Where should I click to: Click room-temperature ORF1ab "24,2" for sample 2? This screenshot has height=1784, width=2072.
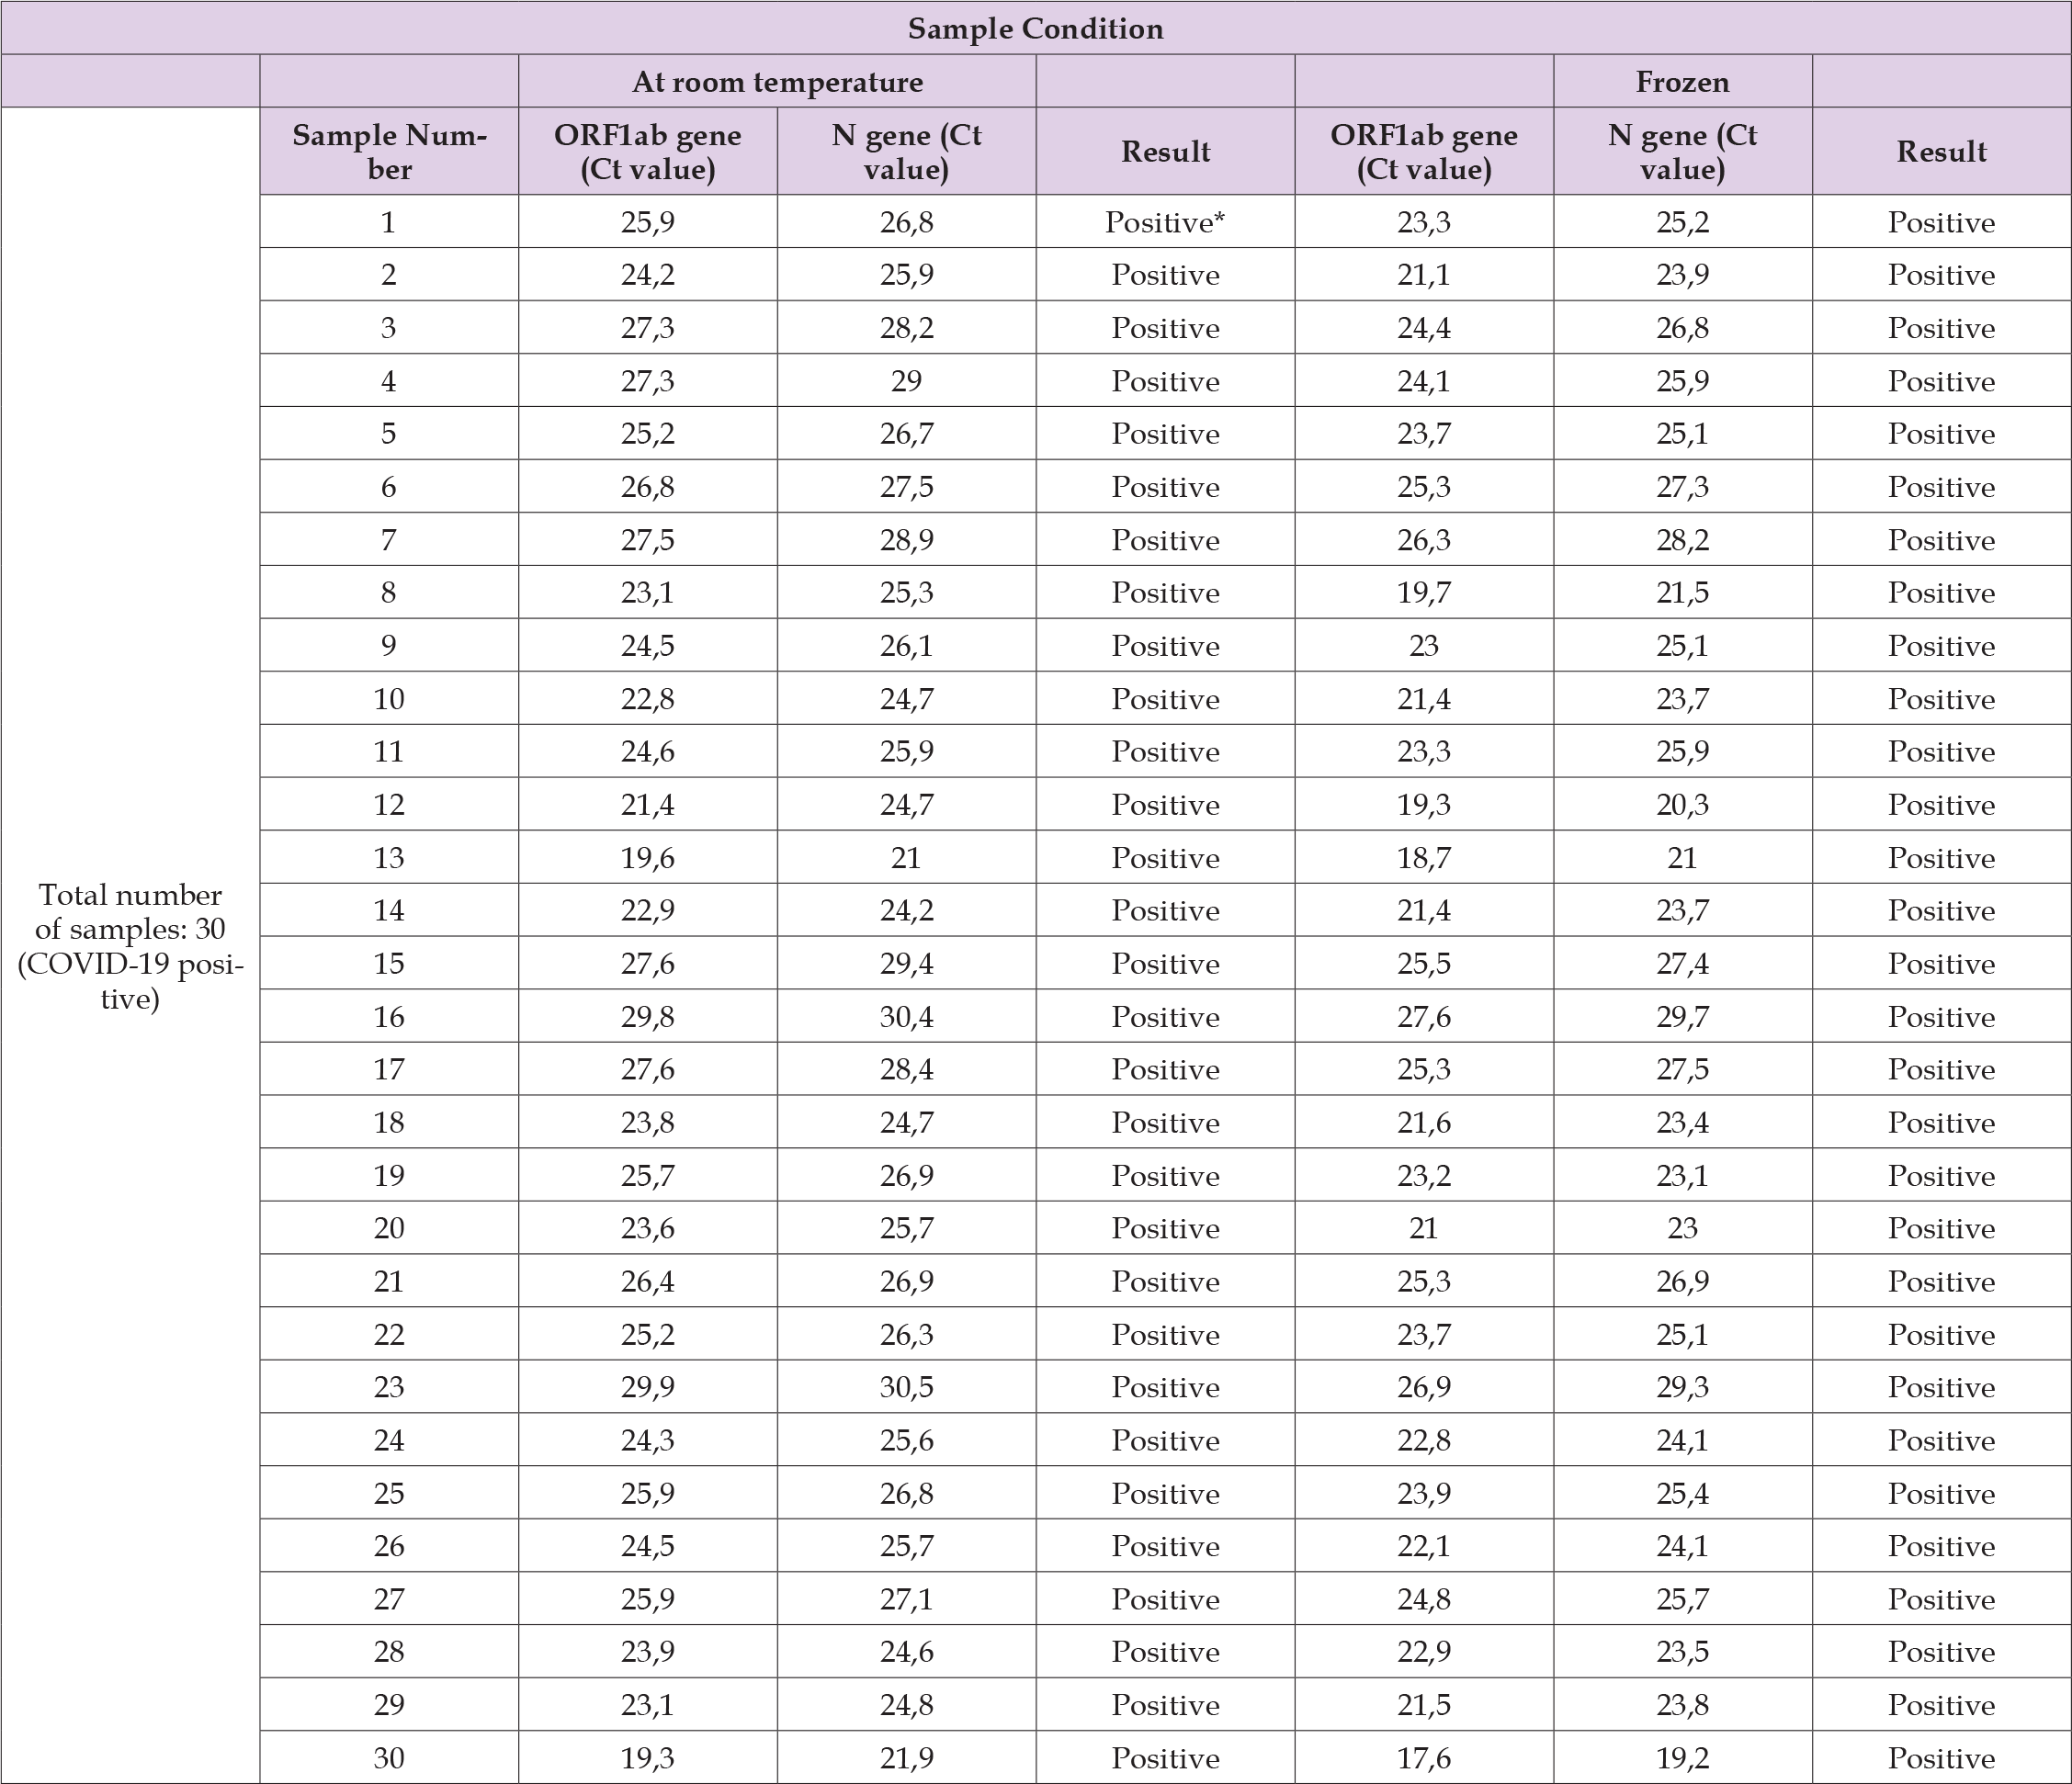(648, 275)
